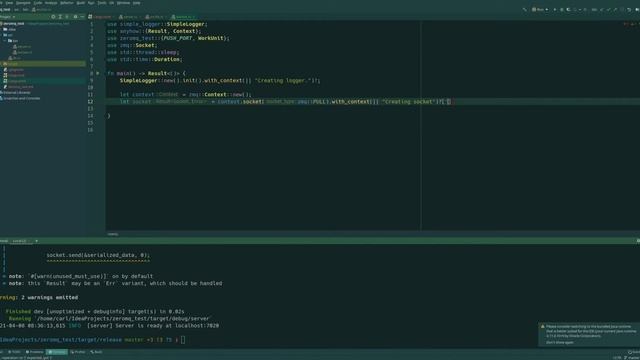Open the Window menu
Image resolution: width=640 pixels, height=360 pixels.
123,3
